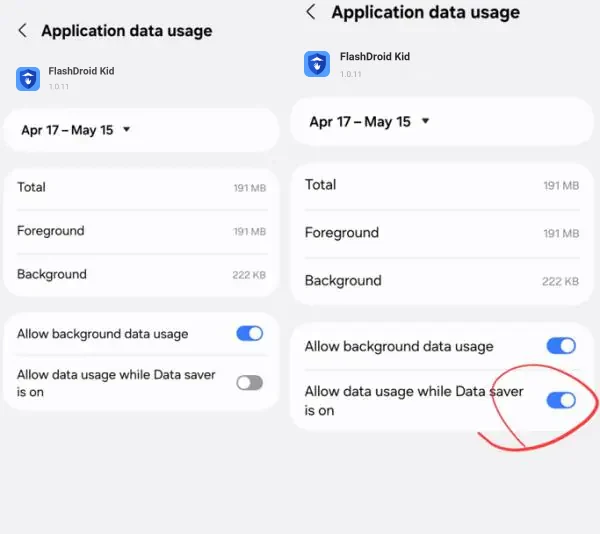
Task: Select Total row in right screenshot
Action: point(442,185)
